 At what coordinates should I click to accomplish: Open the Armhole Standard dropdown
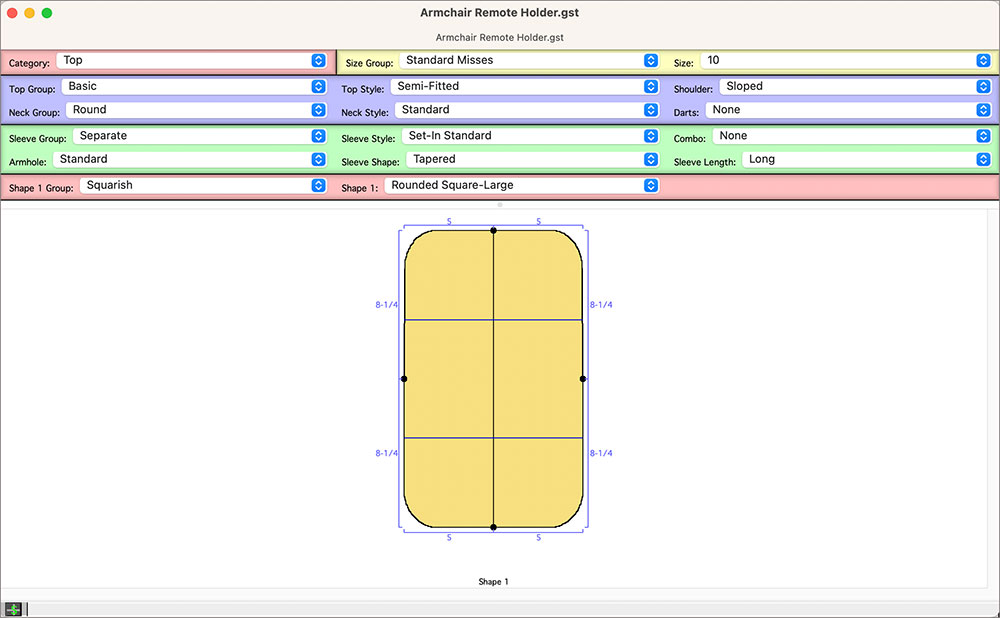[x=188, y=160]
